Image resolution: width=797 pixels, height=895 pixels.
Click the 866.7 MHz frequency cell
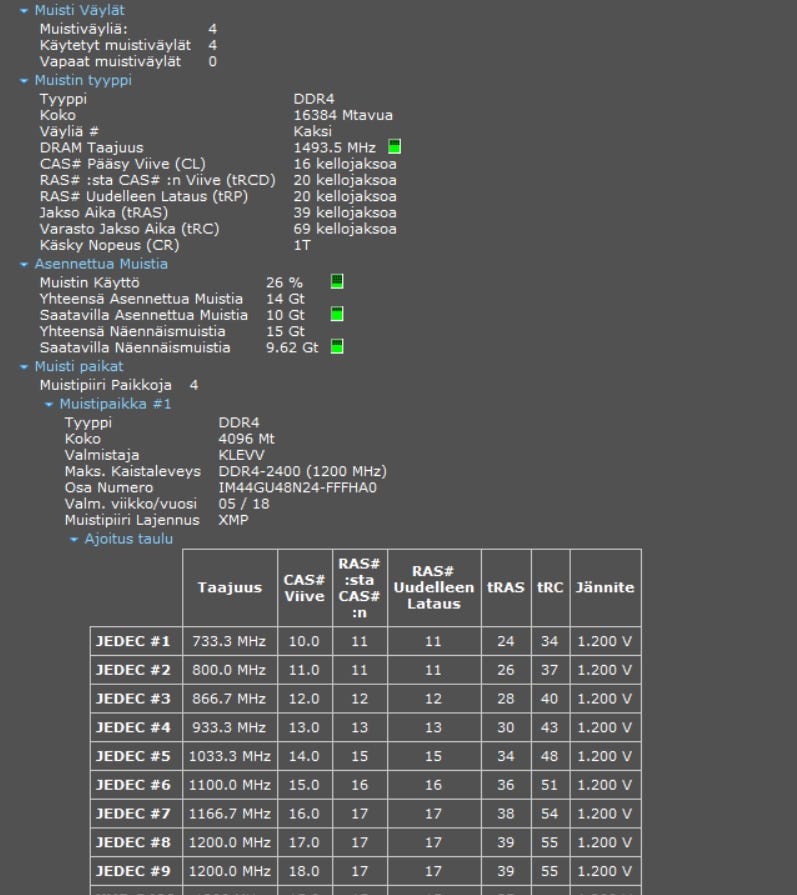click(x=230, y=699)
